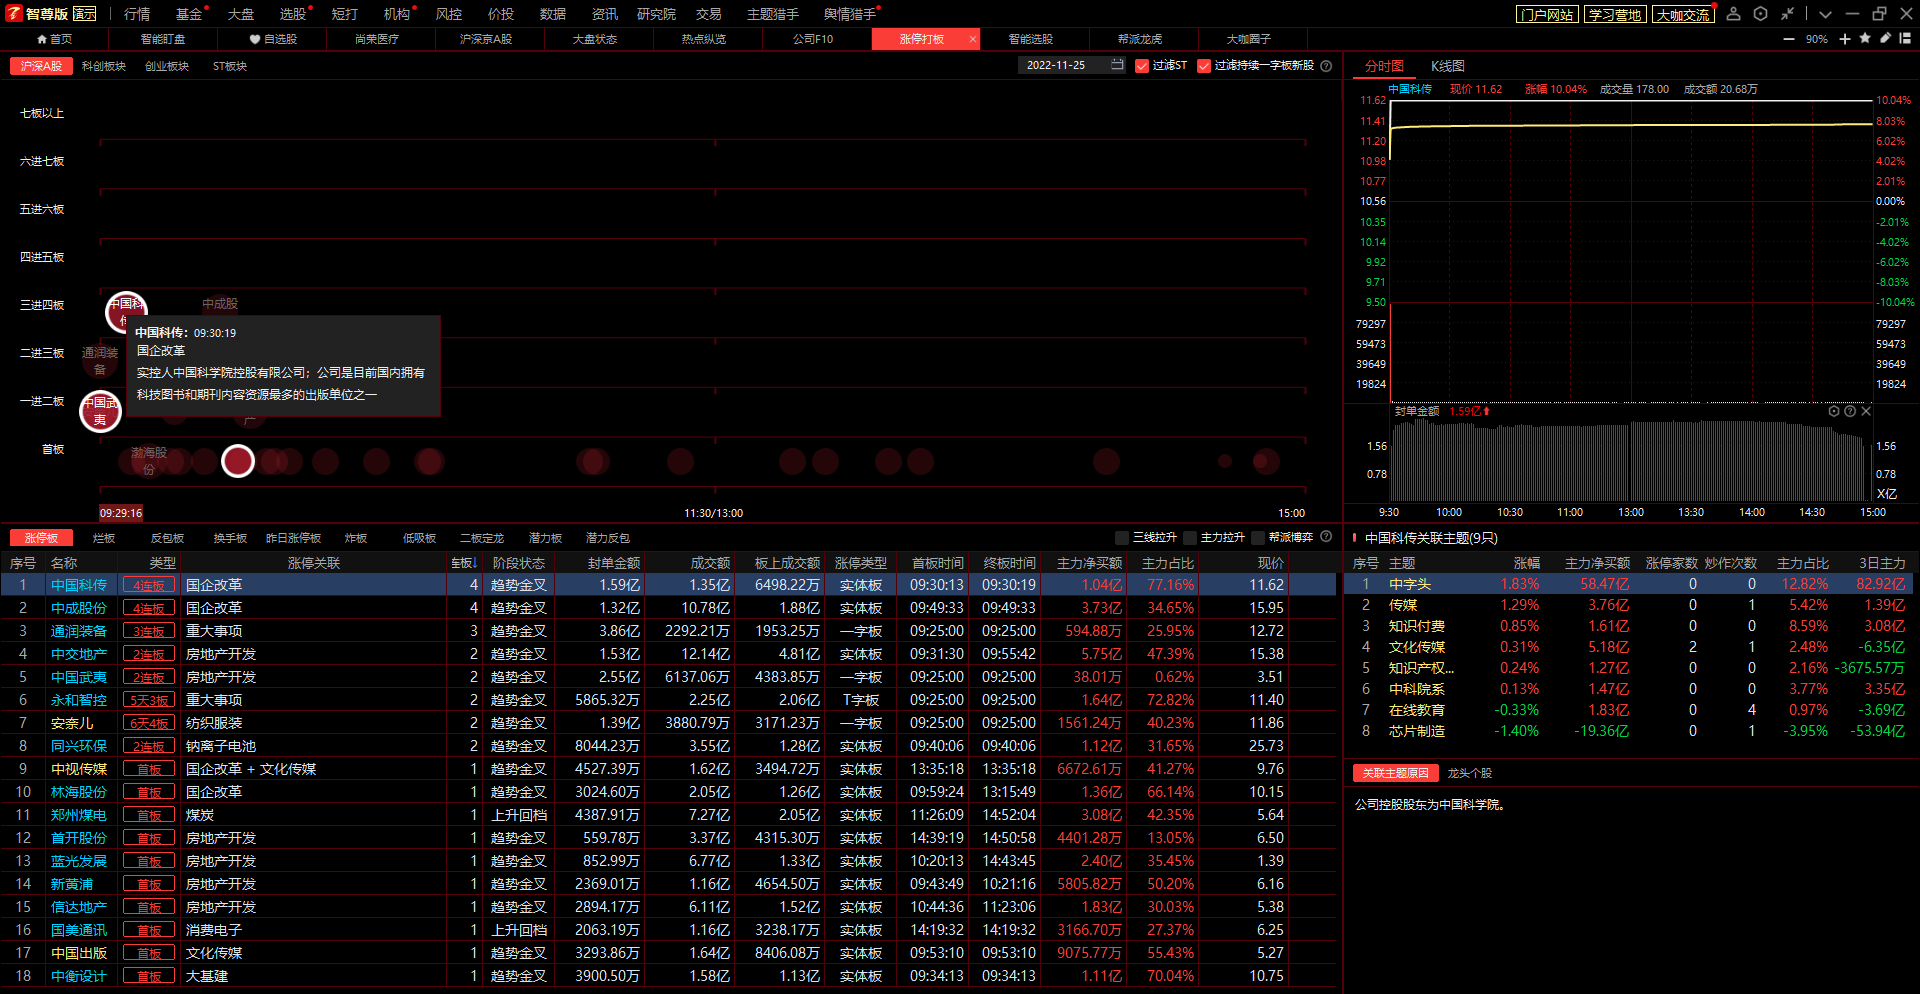Click the 学习营地 button

point(1615,14)
